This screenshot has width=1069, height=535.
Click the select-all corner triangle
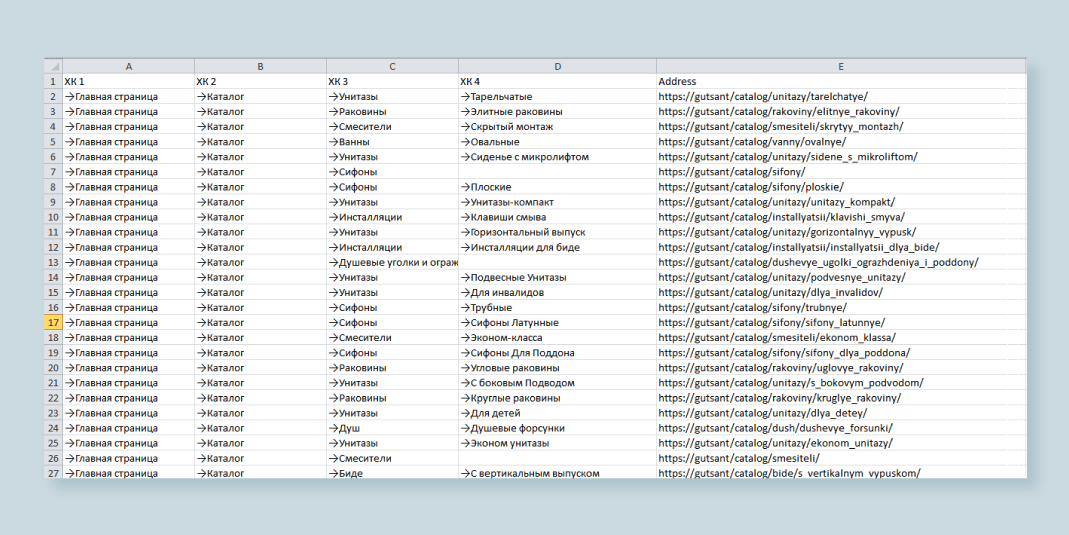53,67
